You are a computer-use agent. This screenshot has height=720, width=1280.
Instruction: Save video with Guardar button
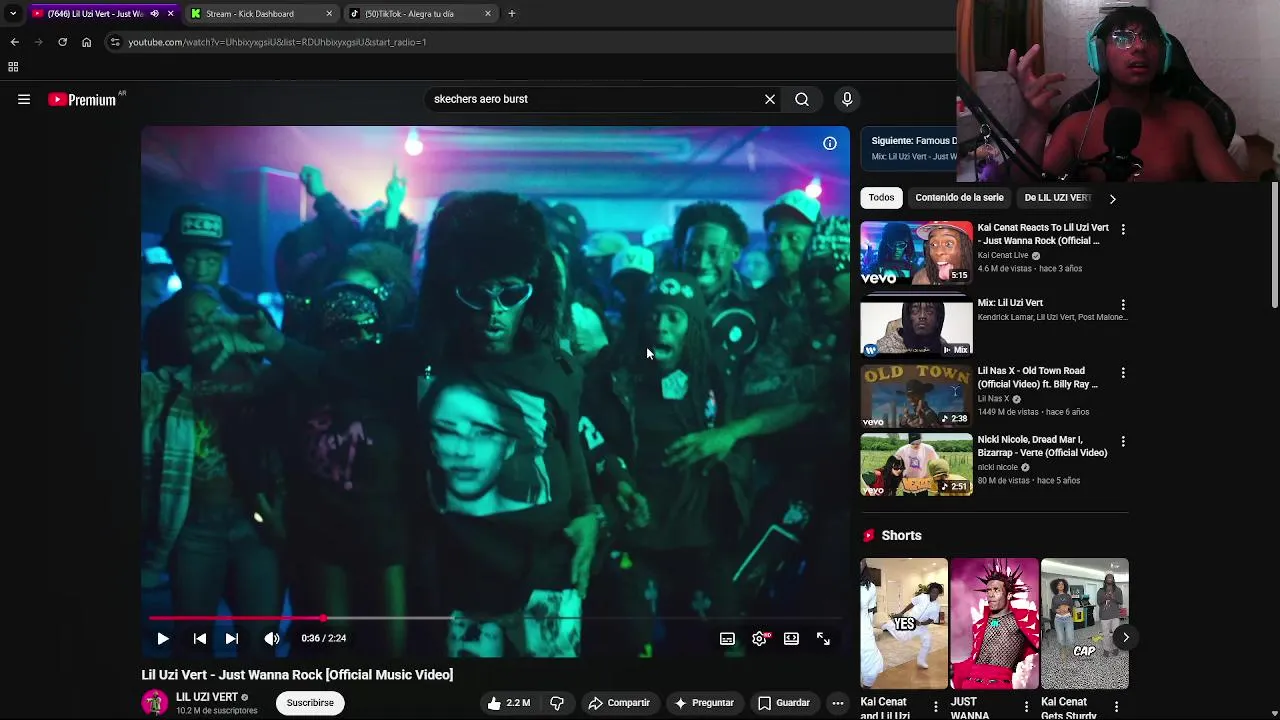point(783,703)
